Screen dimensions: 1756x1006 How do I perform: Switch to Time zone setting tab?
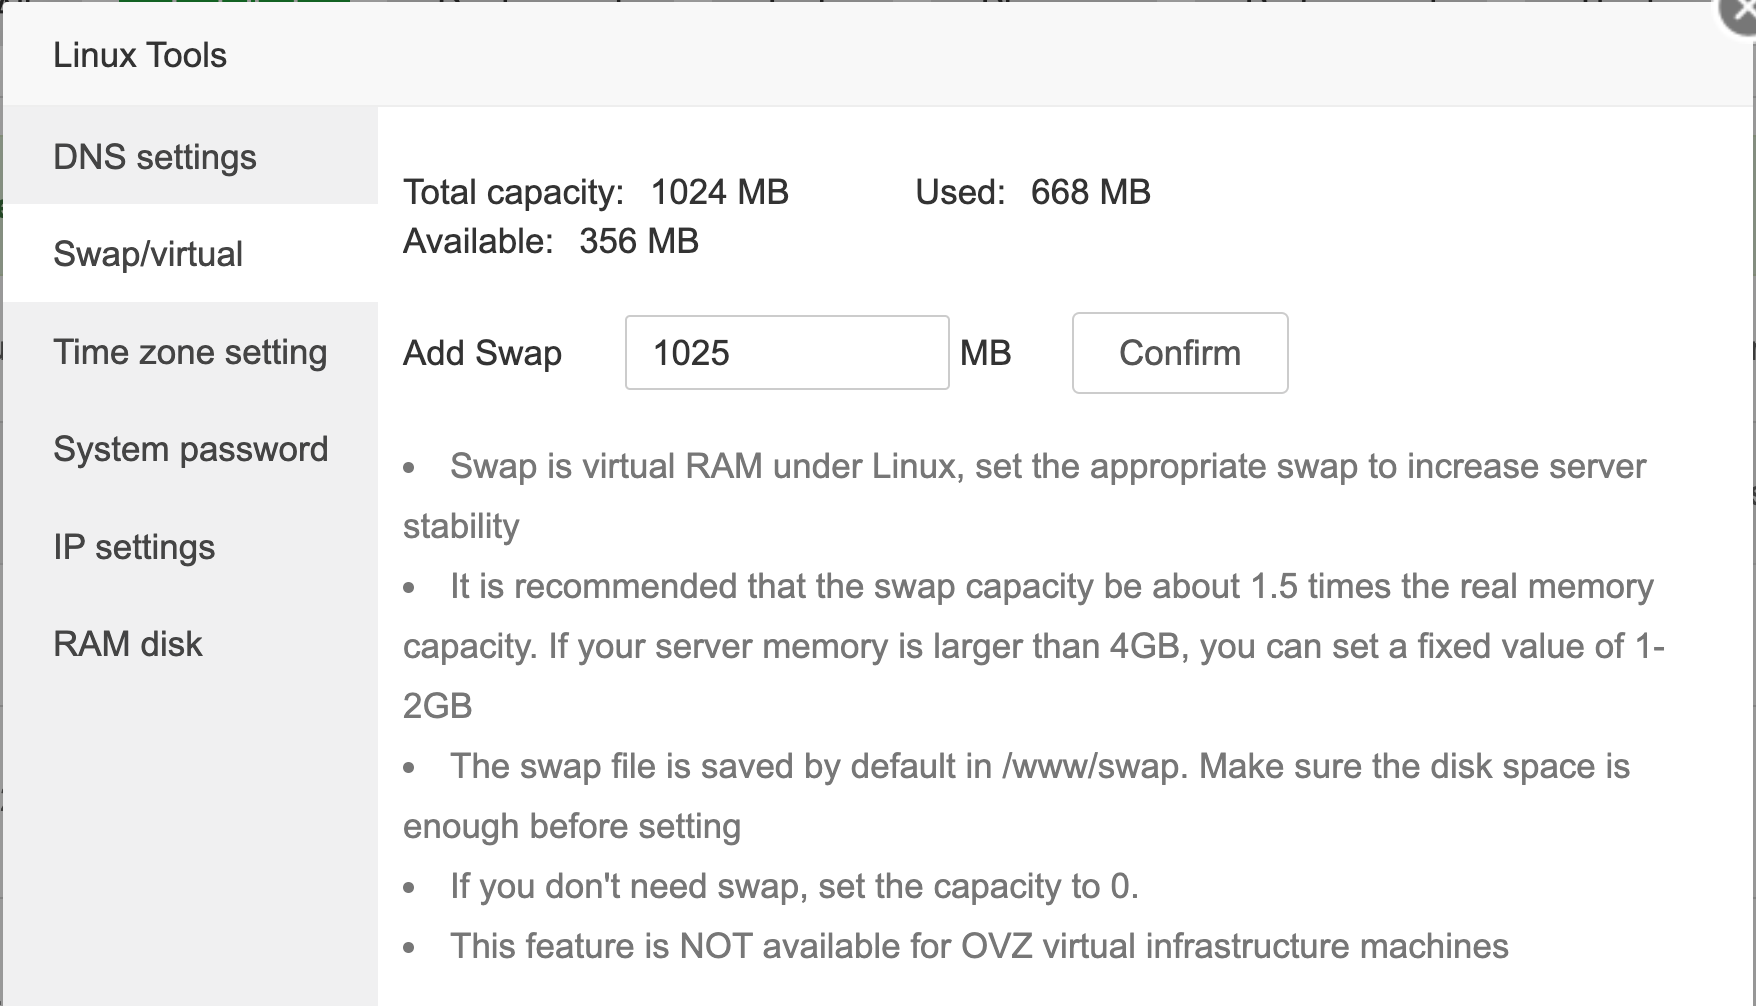coord(190,352)
